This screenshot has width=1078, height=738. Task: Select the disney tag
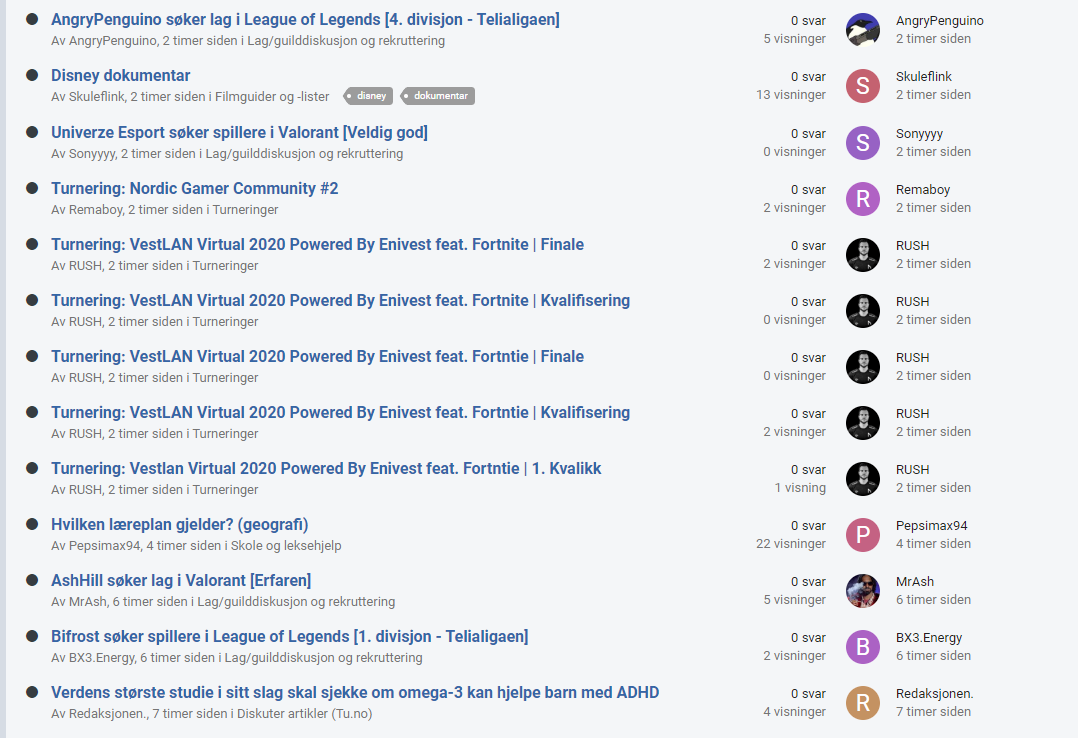coord(368,96)
